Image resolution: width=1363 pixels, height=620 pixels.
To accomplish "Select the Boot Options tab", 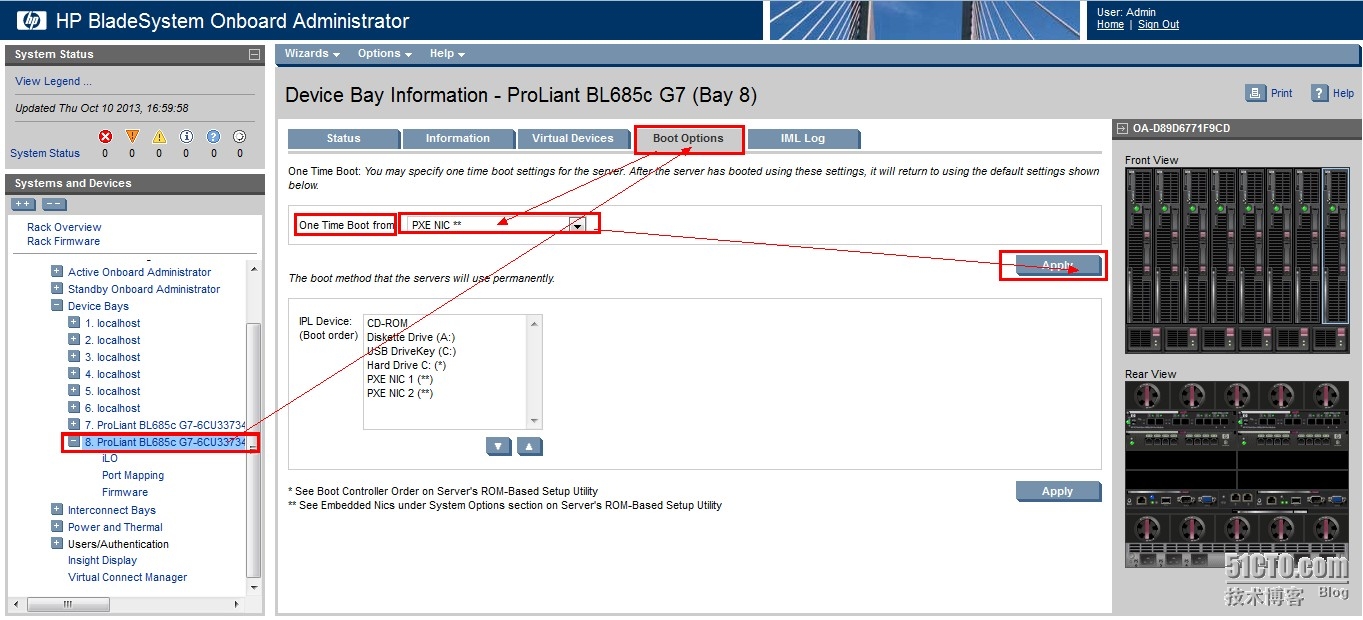I will 688,139.
